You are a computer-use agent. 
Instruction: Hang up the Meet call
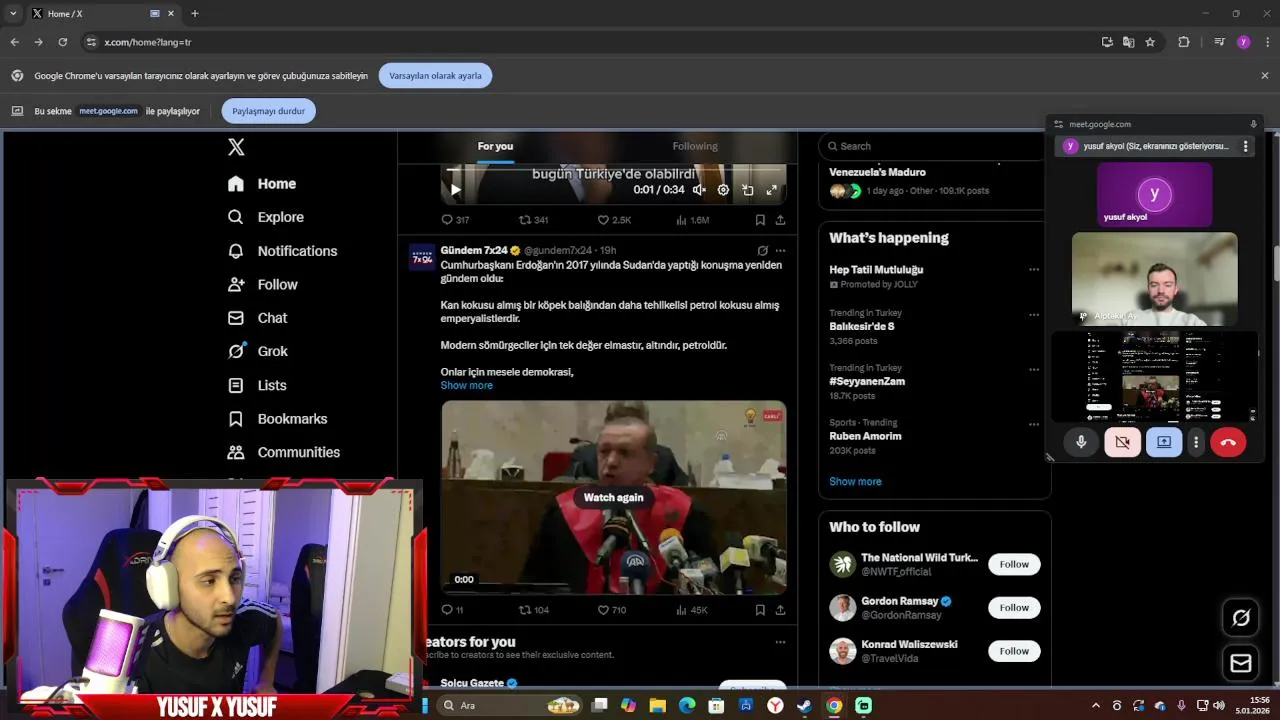click(x=1228, y=442)
